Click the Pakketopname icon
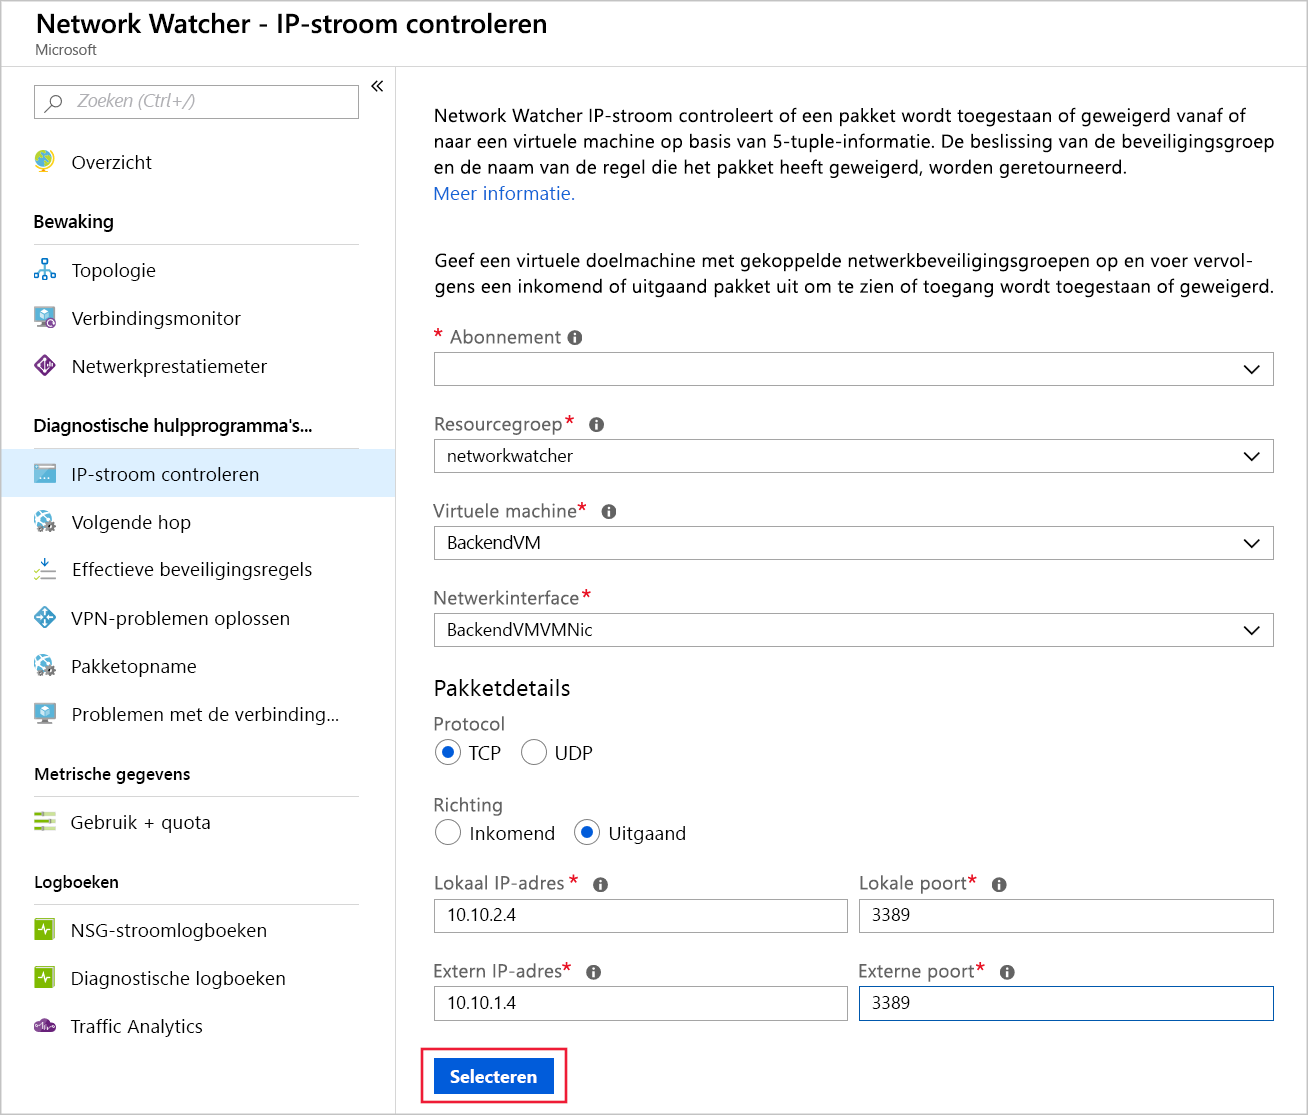The image size is (1308, 1115). [45, 665]
